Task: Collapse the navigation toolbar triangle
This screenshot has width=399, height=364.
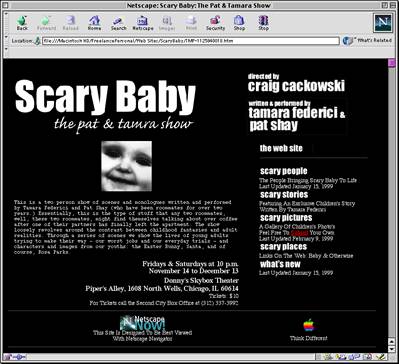Action: [6, 14]
